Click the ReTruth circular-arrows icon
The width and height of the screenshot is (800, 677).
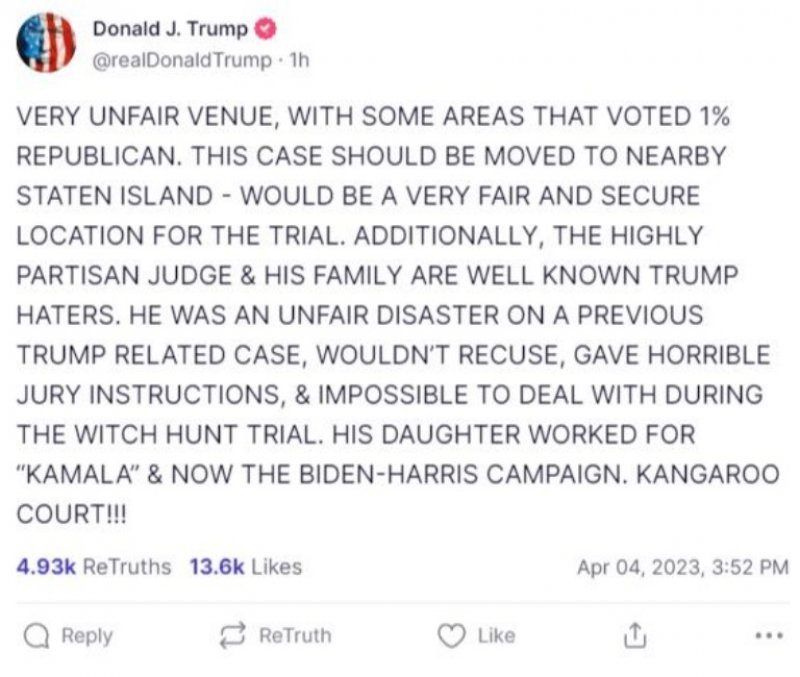point(234,634)
